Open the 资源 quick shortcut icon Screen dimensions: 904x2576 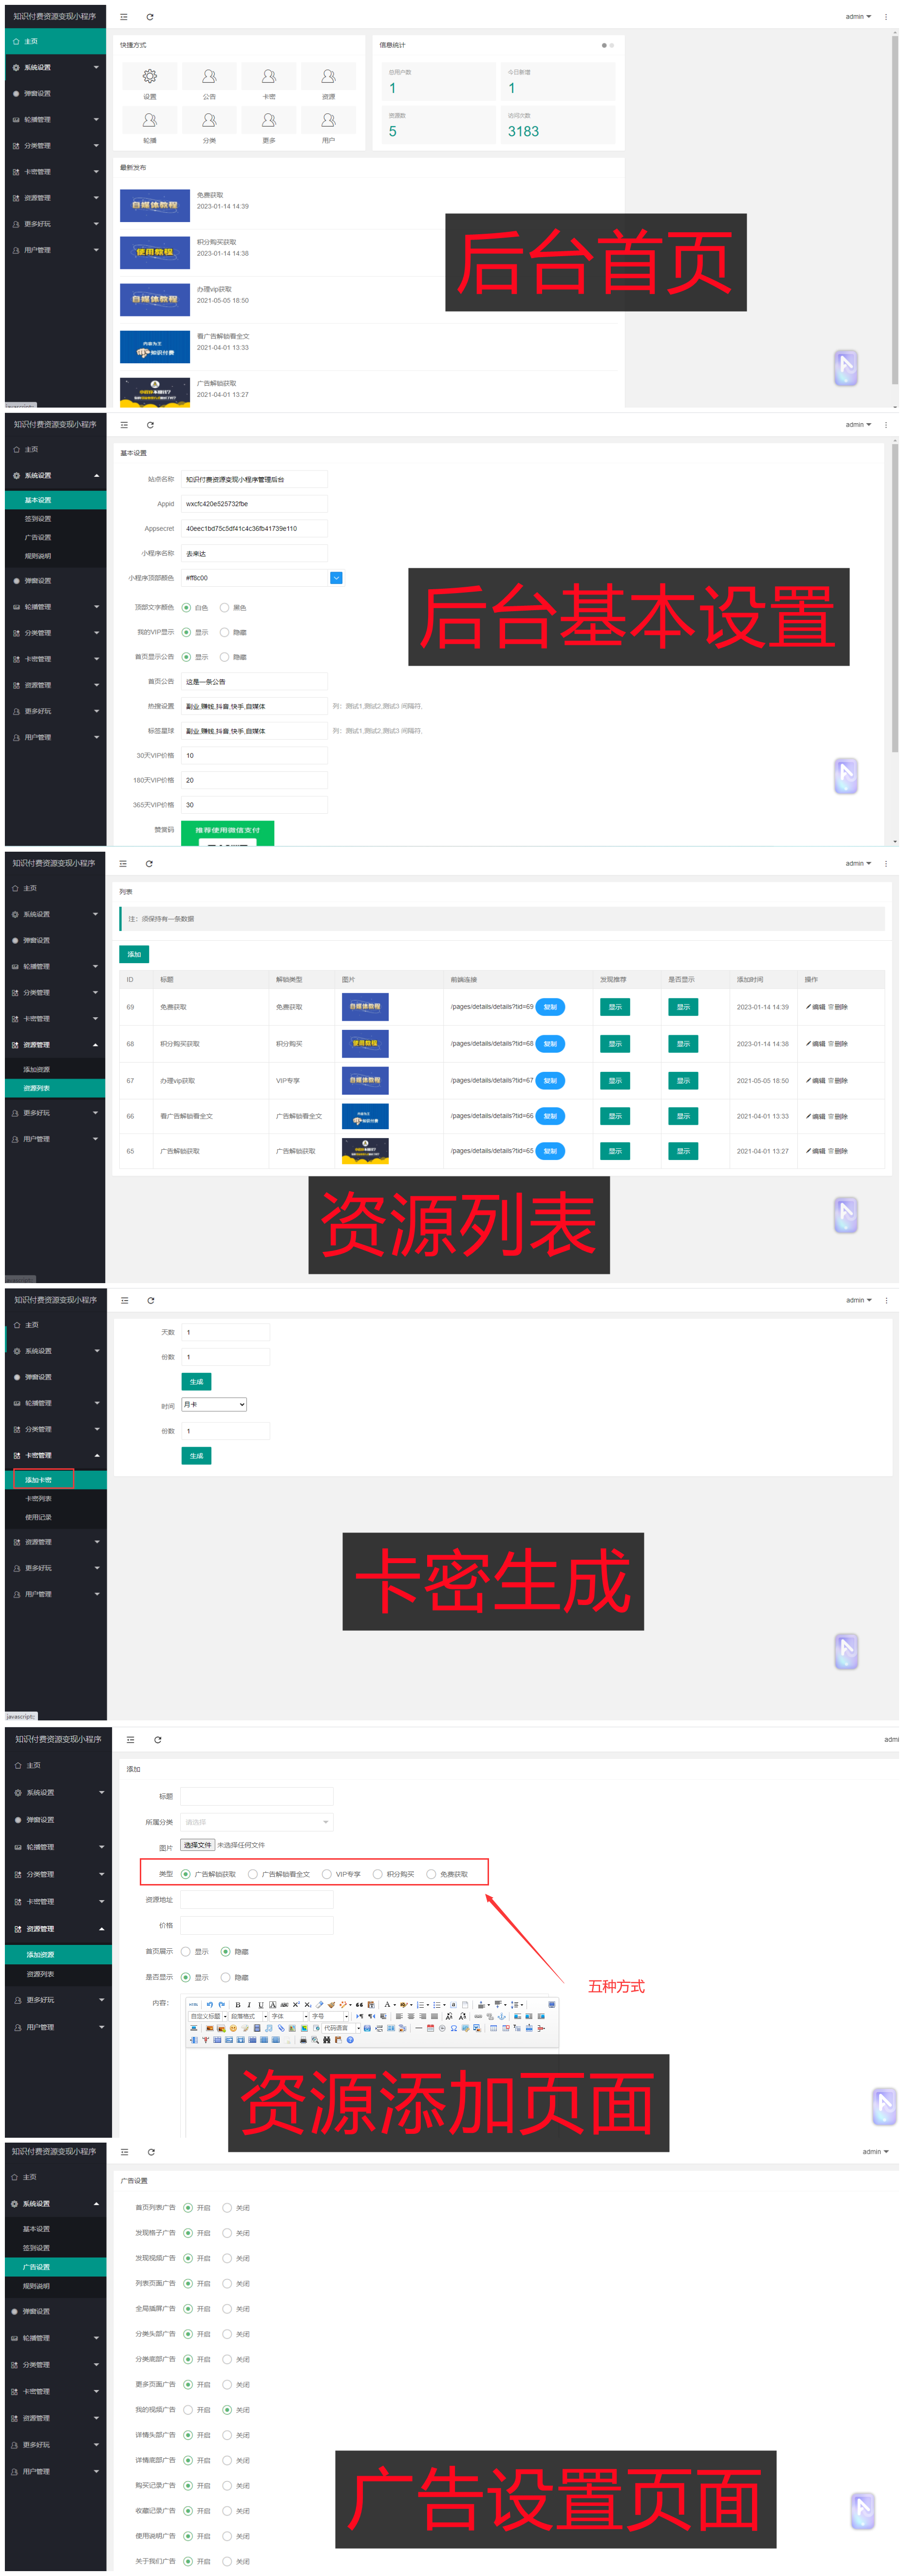pyautogui.click(x=328, y=76)
